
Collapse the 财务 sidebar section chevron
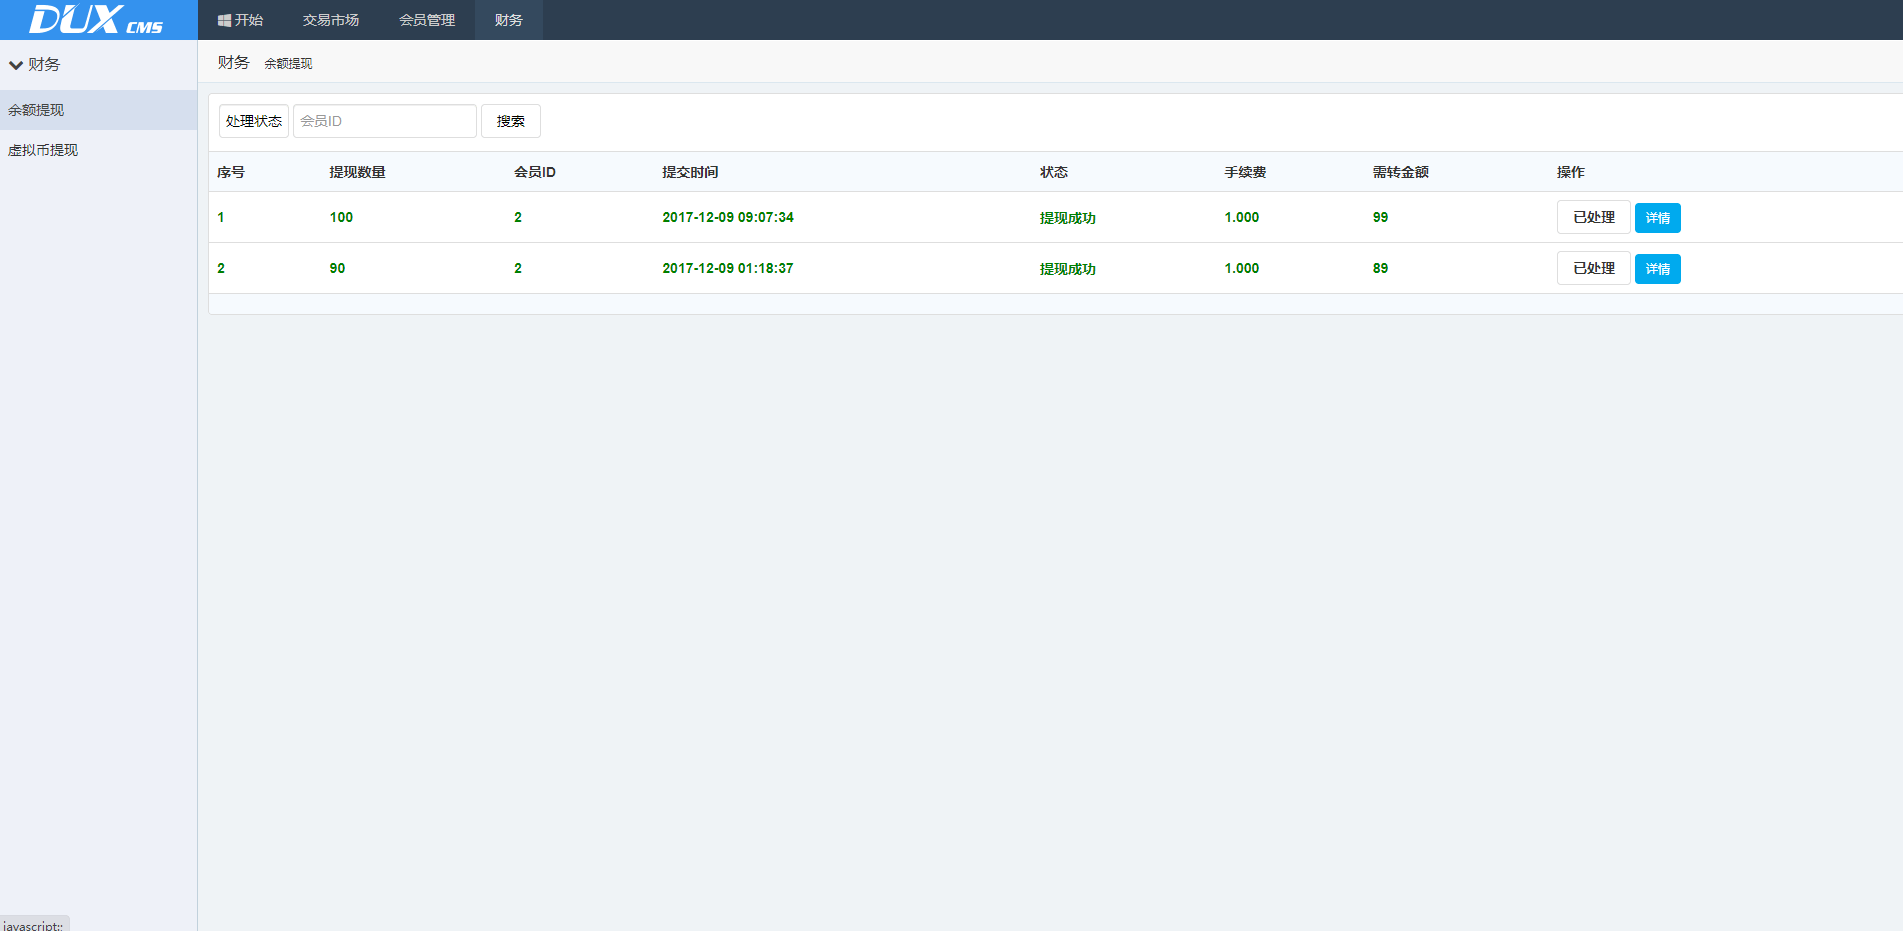pyautogui.click(x=16, y=65)
